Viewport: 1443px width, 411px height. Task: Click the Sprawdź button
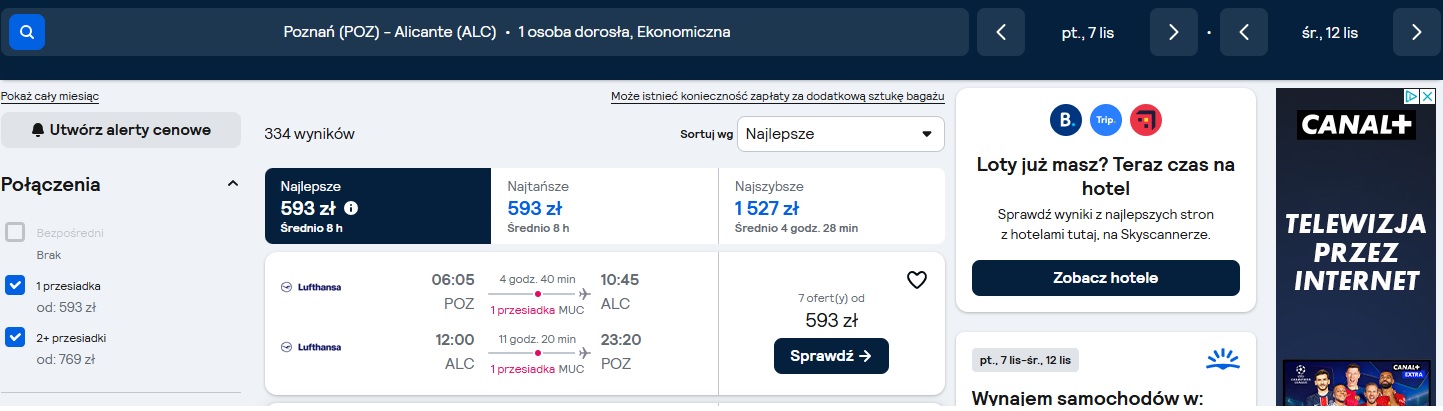[831, 356]
